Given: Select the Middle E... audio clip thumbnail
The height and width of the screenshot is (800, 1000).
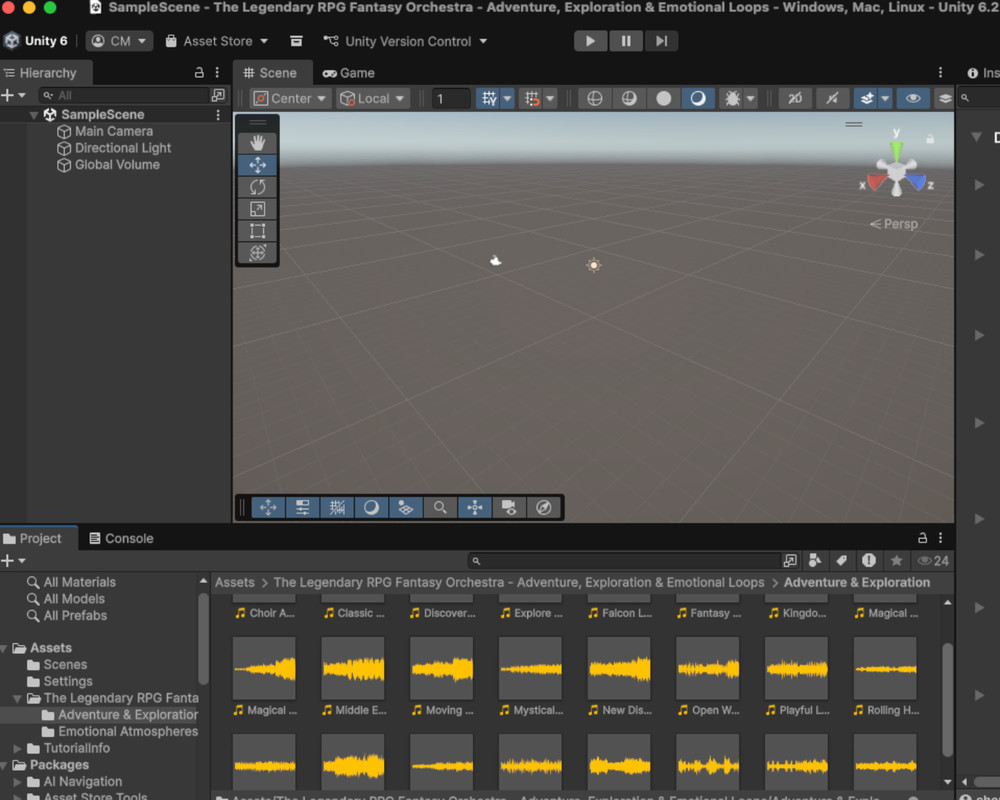Looking at the screenshot, I should pos(352,668).
